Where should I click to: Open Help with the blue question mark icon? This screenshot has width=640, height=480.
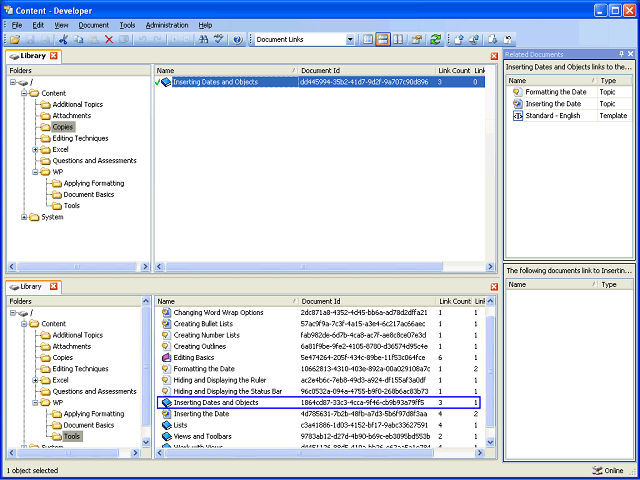click(x=238, y=40)
